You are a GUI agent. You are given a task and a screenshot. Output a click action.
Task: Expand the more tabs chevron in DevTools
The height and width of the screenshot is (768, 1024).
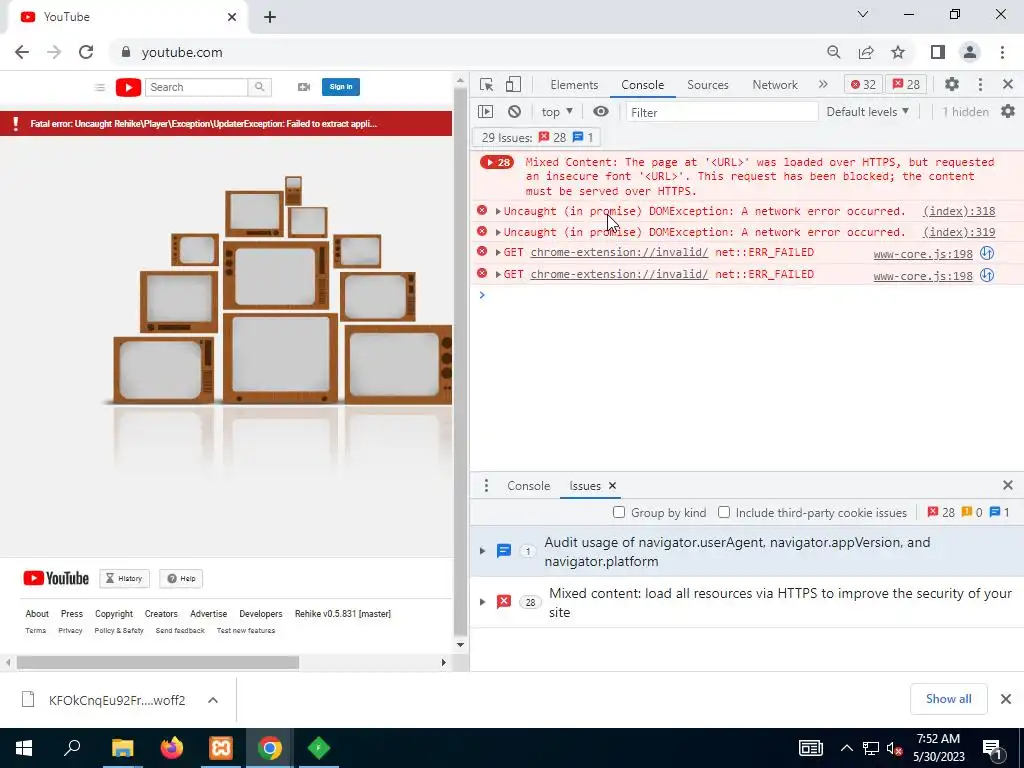(x=823, y=84)
